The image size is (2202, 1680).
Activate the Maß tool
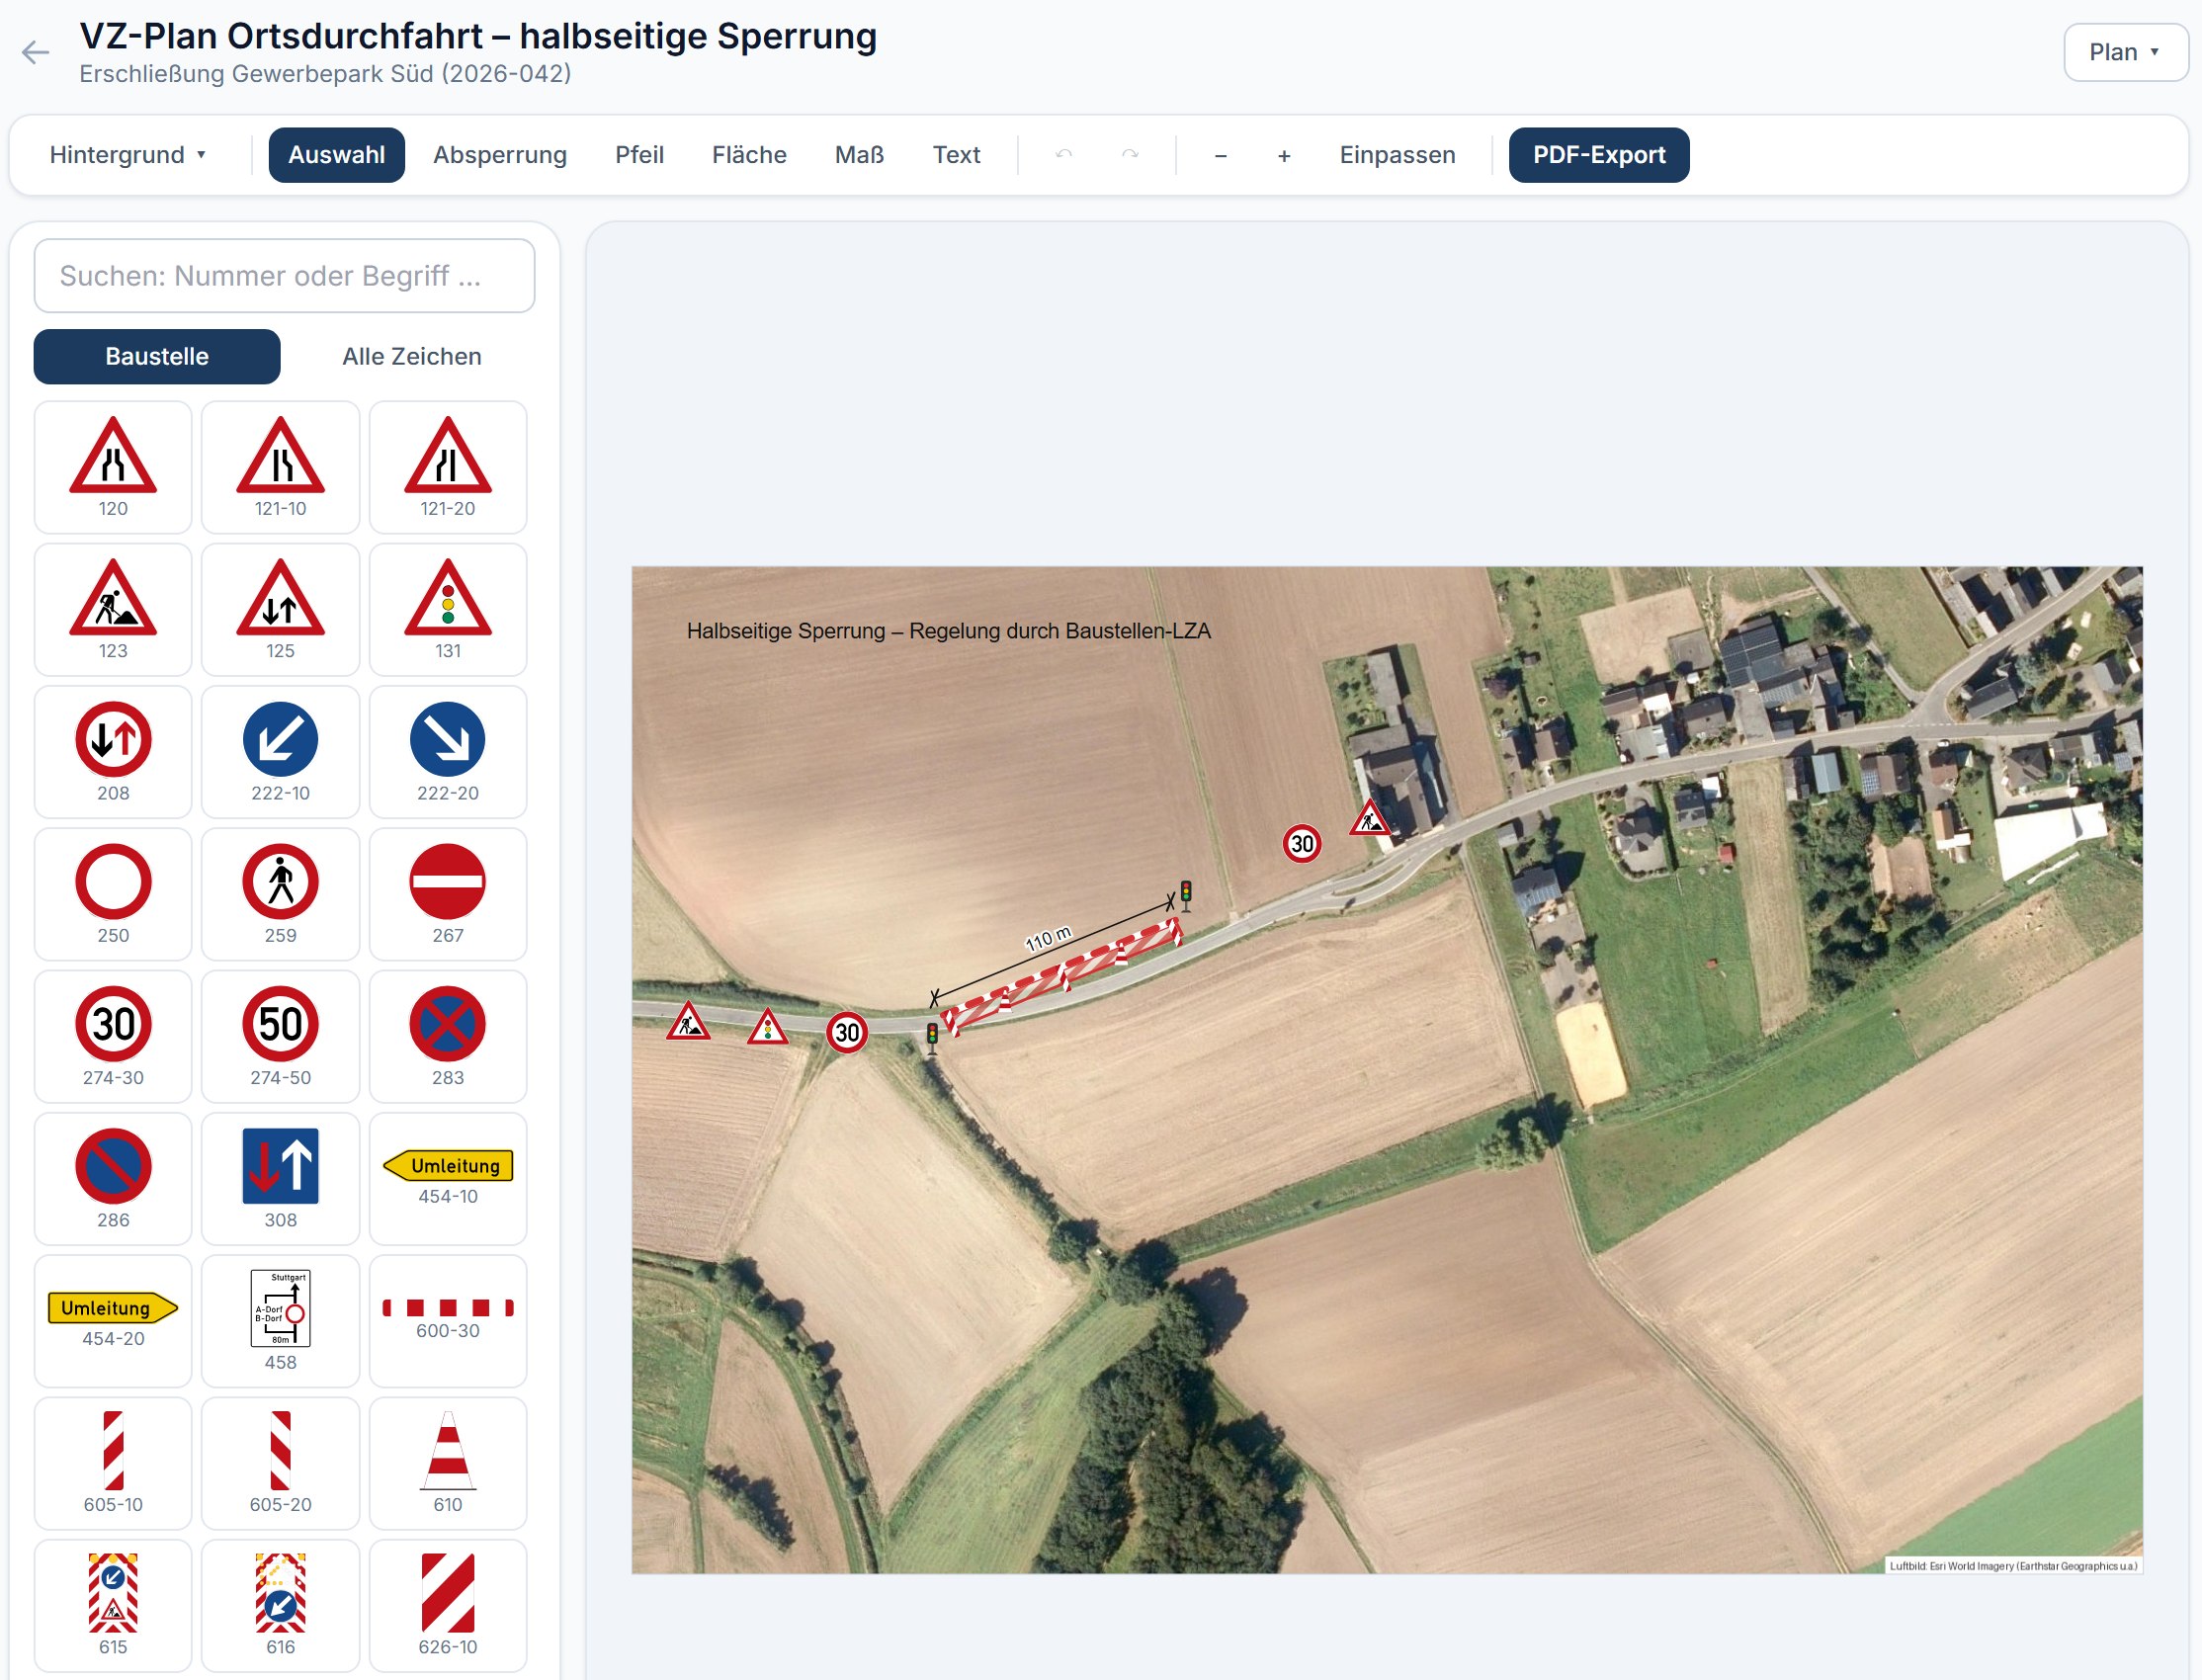pos(859,155)
